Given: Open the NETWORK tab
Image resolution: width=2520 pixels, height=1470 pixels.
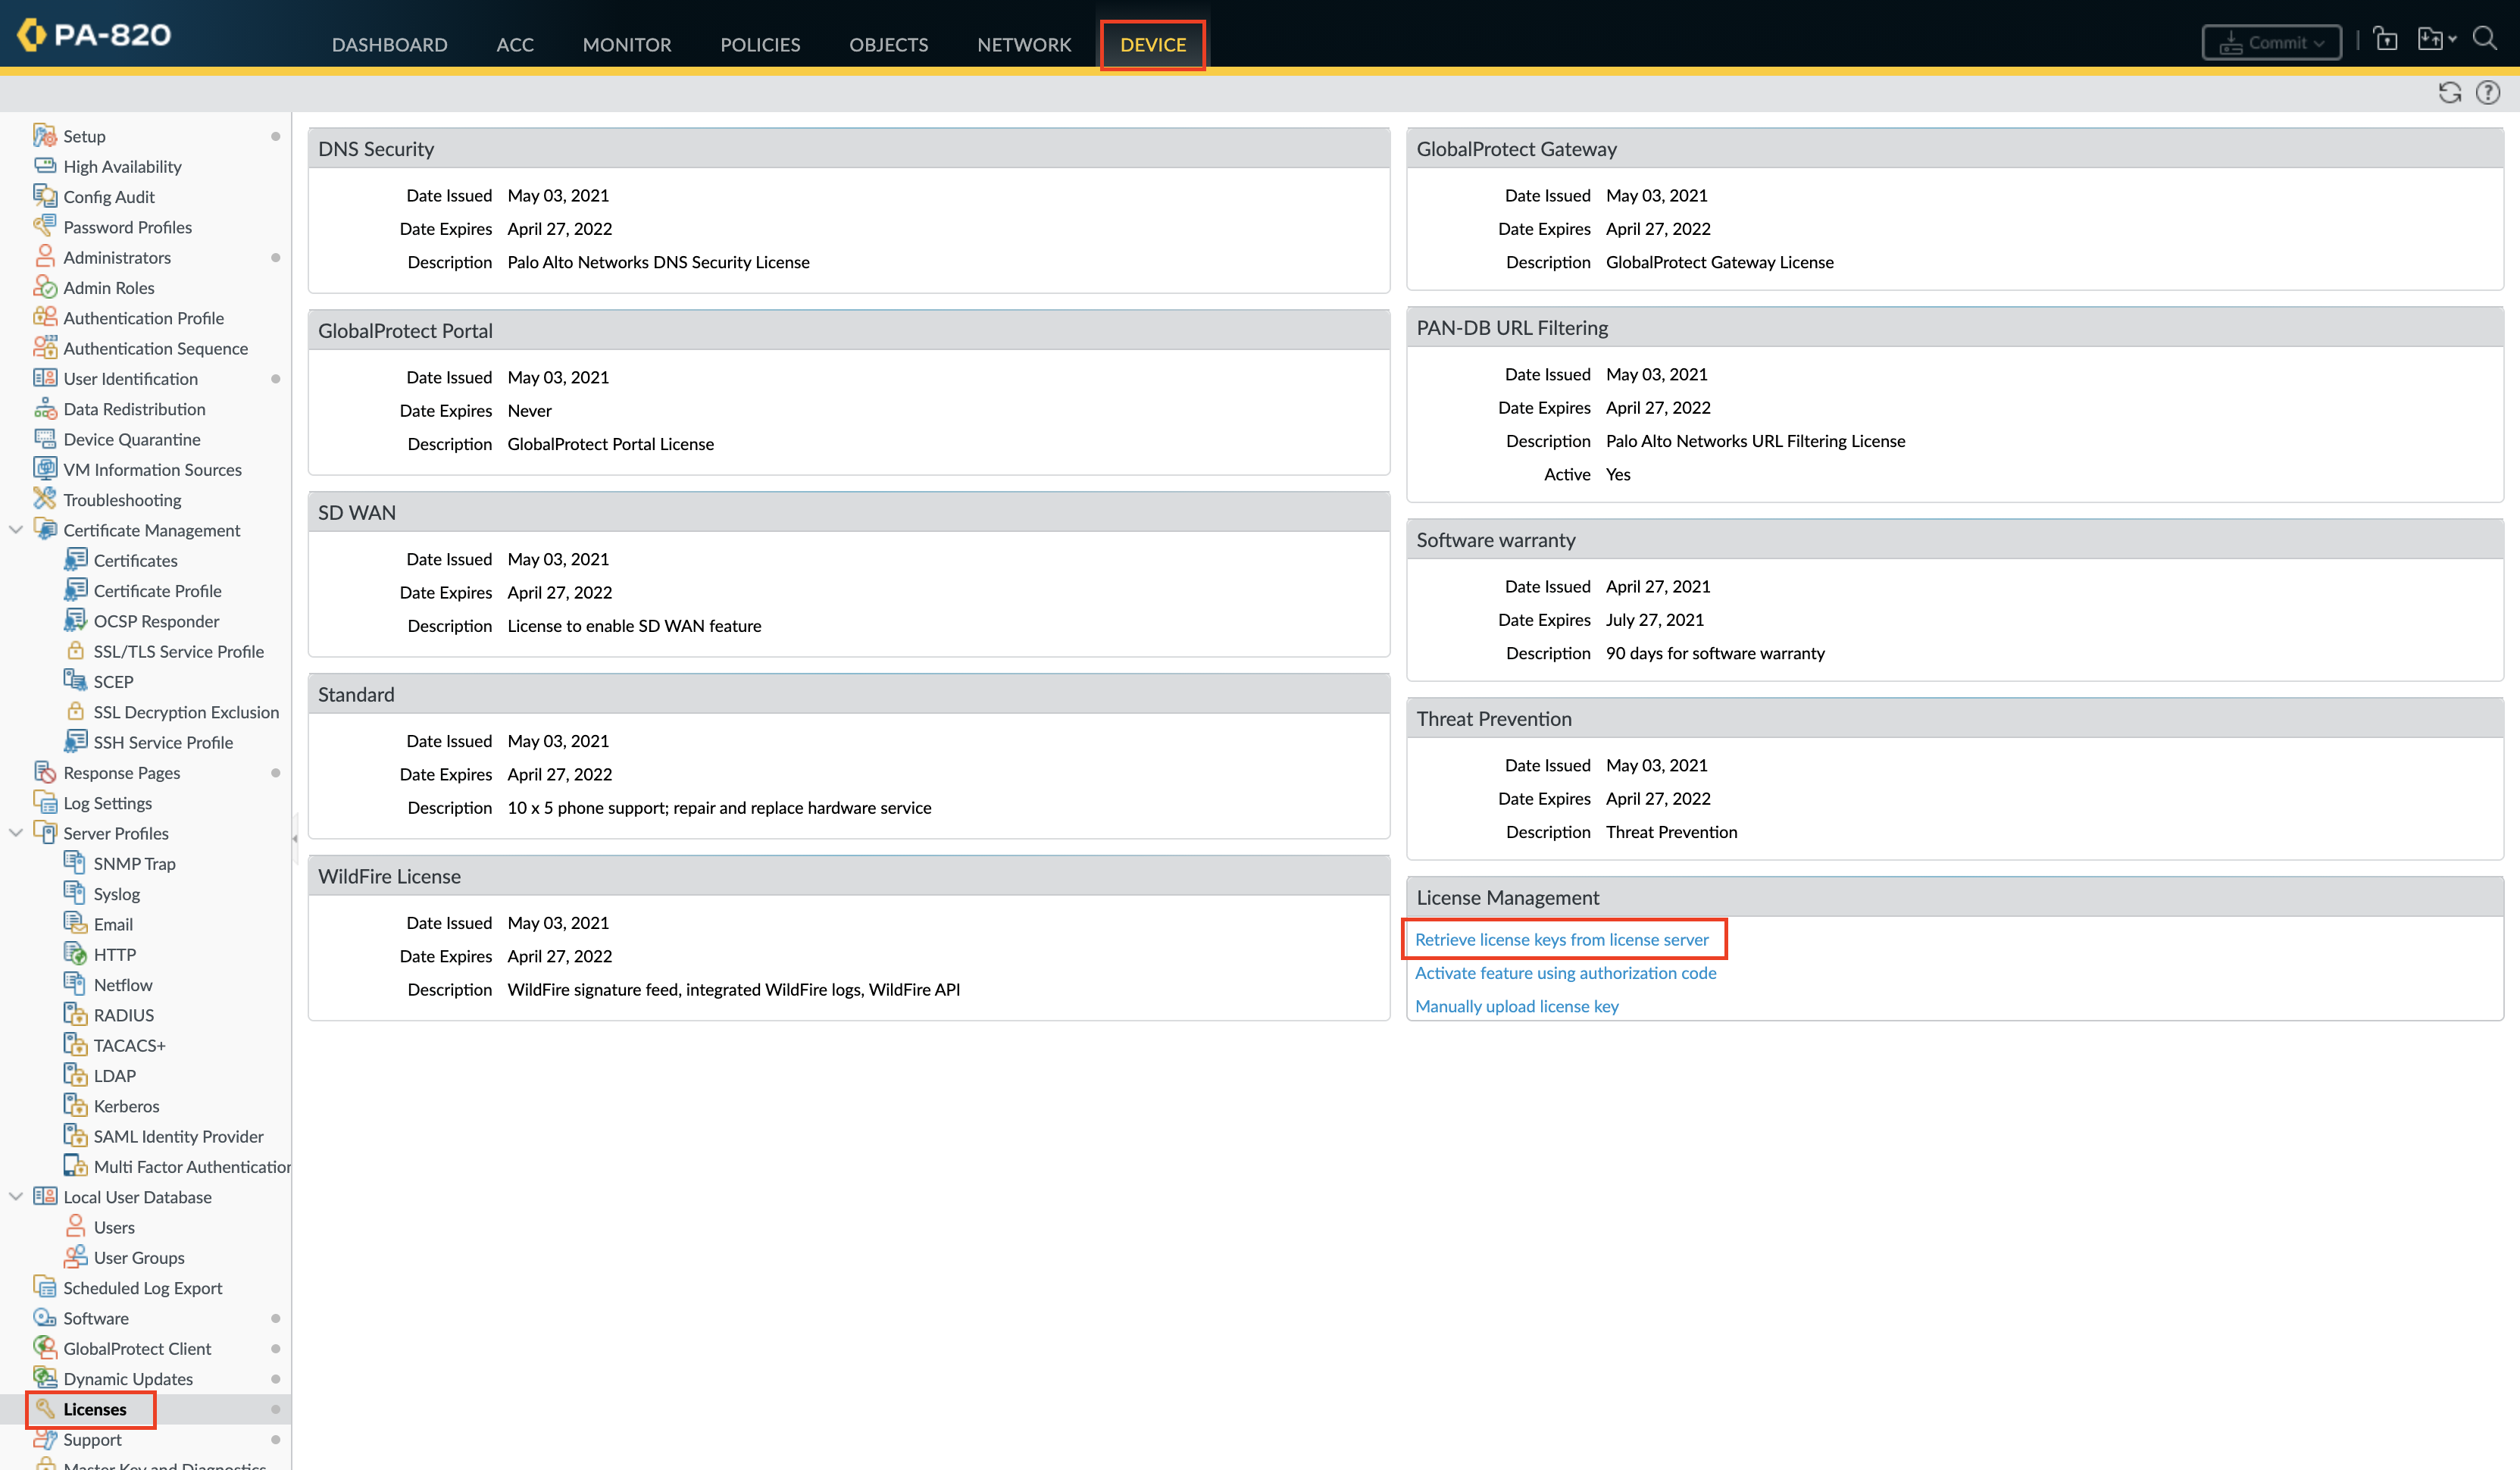Looking at the screenshot, I should tap(1023, 44).
